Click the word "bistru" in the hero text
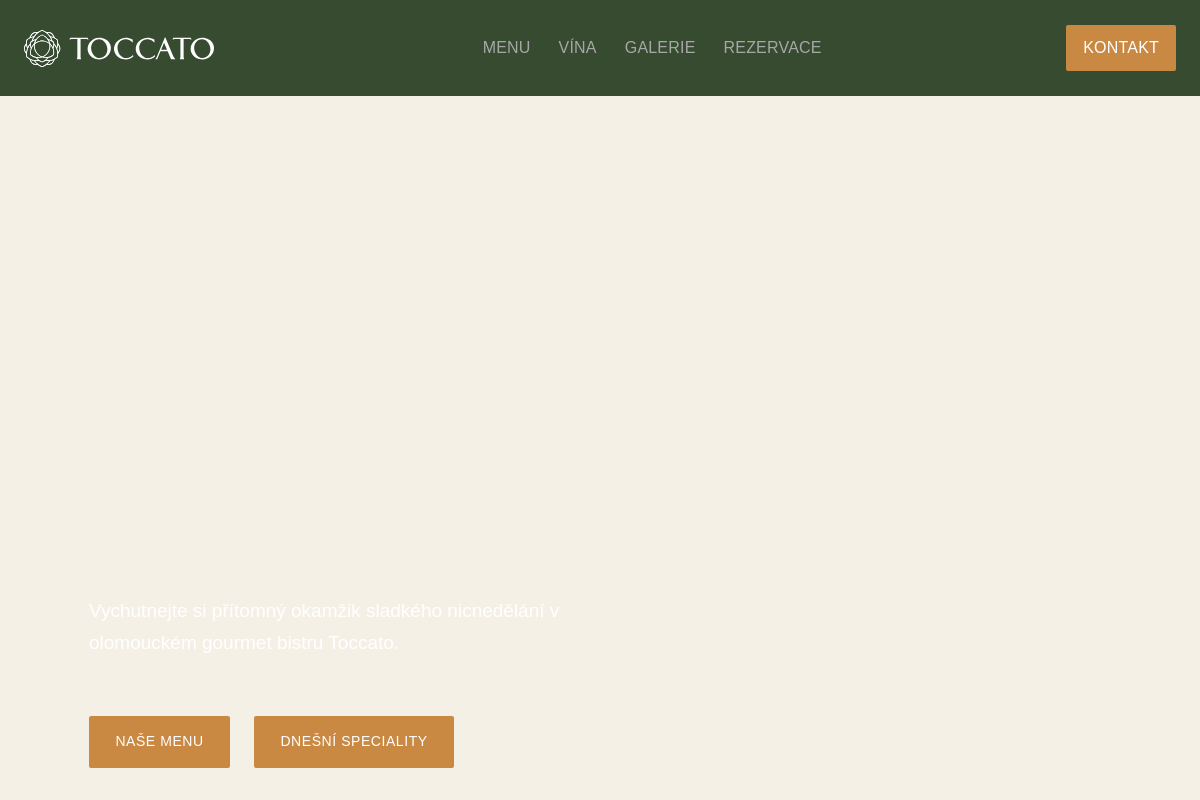The width and height of the screenshot is (1200, 800). point(299,643)
